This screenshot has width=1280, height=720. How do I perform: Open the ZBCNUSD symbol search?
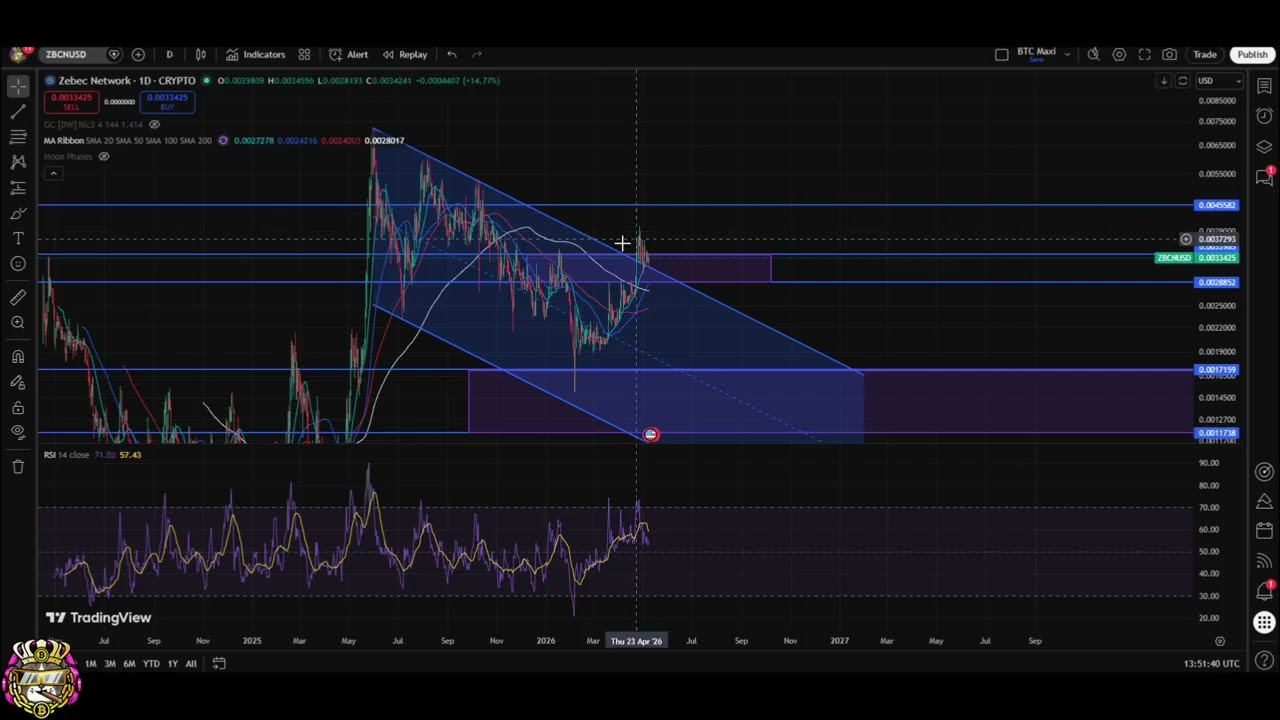[x=66, y=54]
